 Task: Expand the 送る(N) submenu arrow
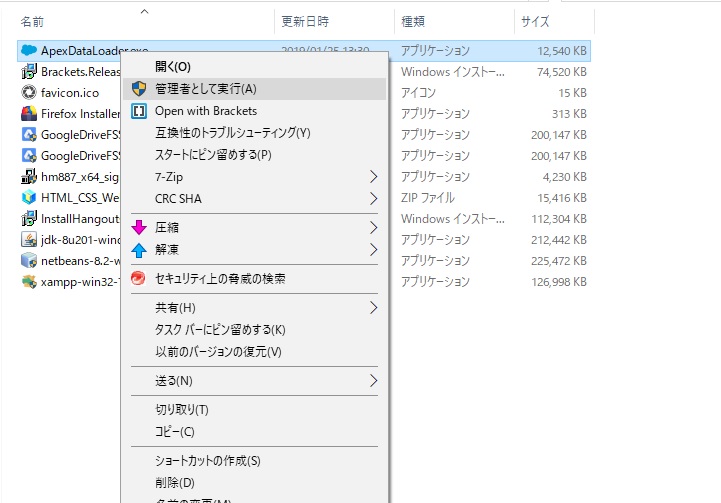click(x=373, y=381)
